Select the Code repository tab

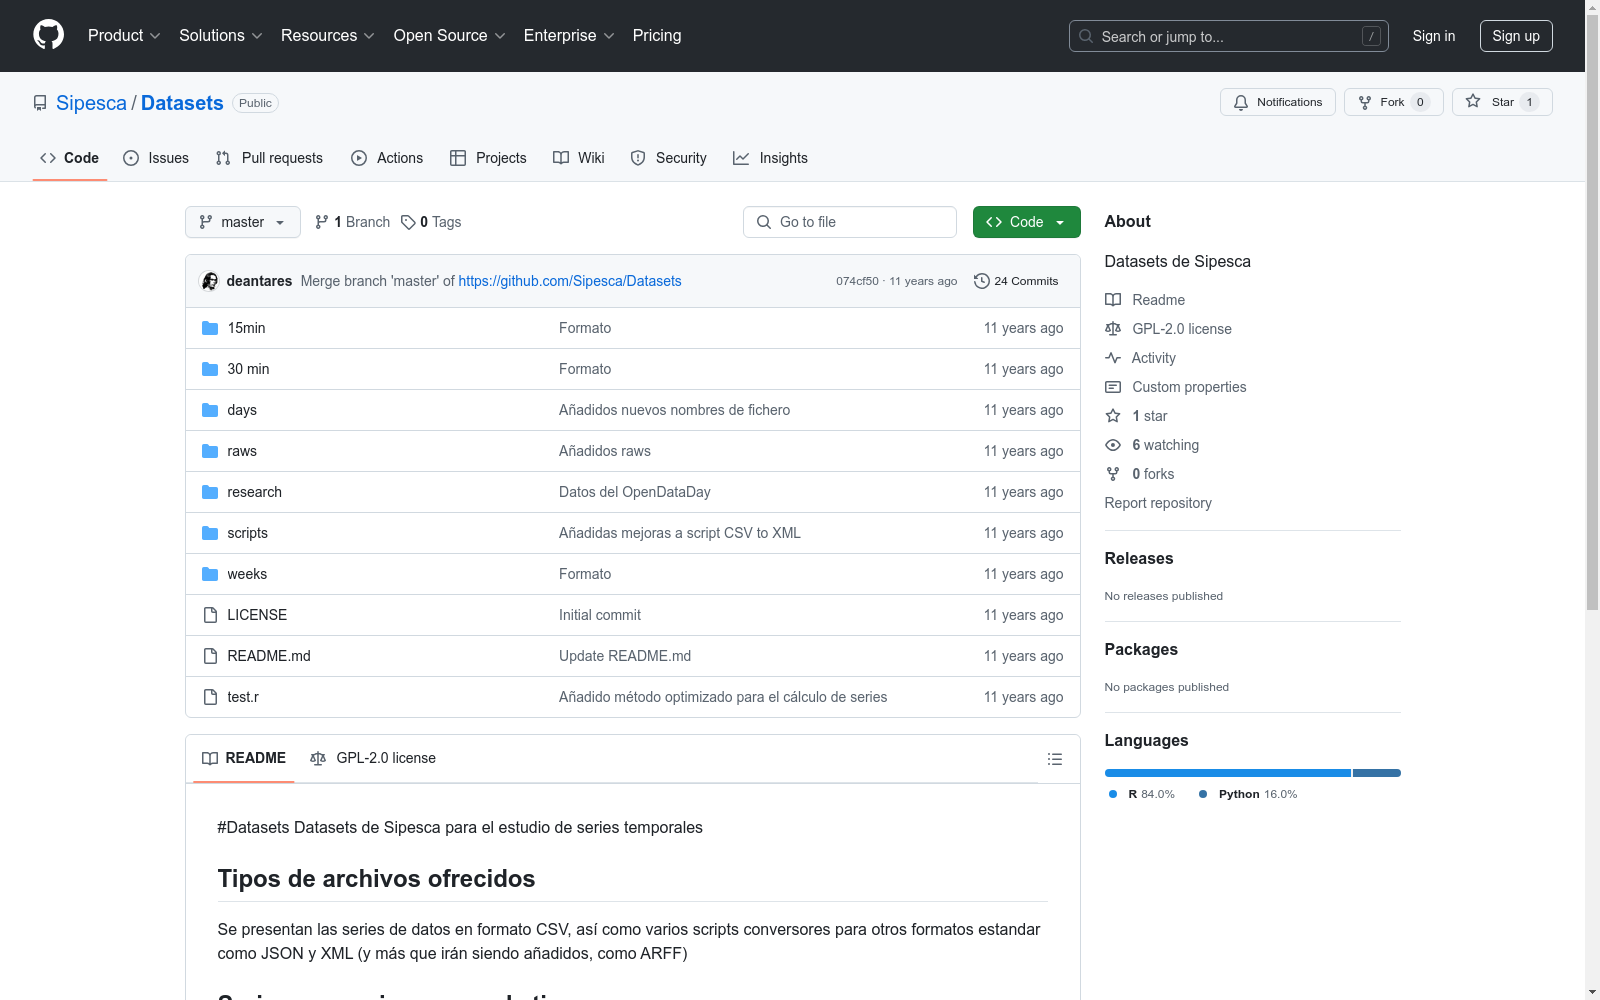coord(70,158)
